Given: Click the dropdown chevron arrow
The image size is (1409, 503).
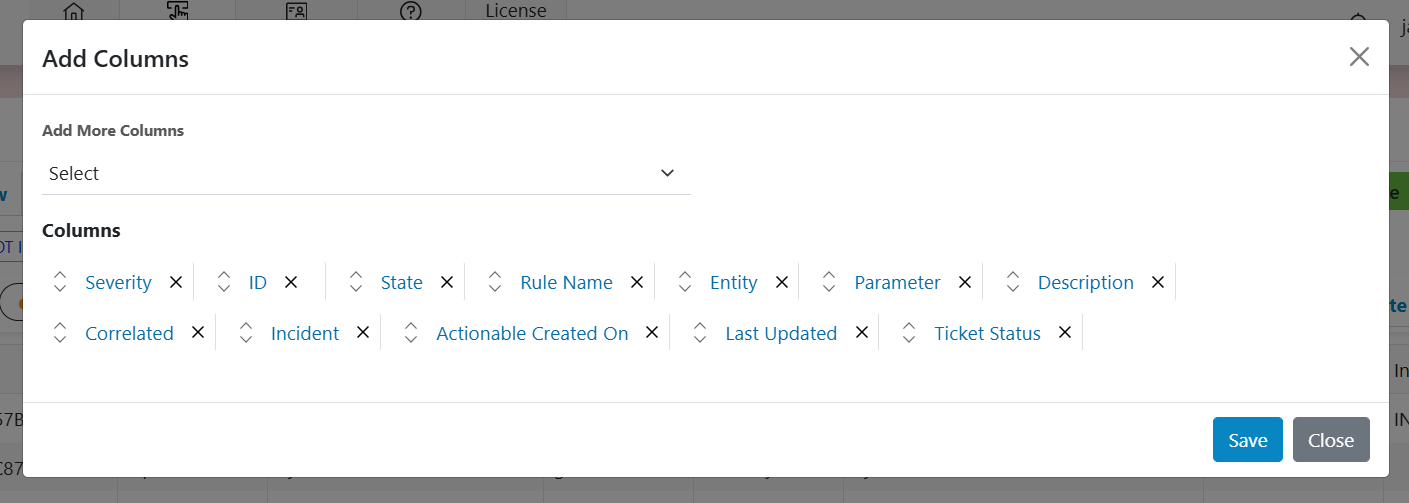Looking at the screenshot, I should pos(668,174).
